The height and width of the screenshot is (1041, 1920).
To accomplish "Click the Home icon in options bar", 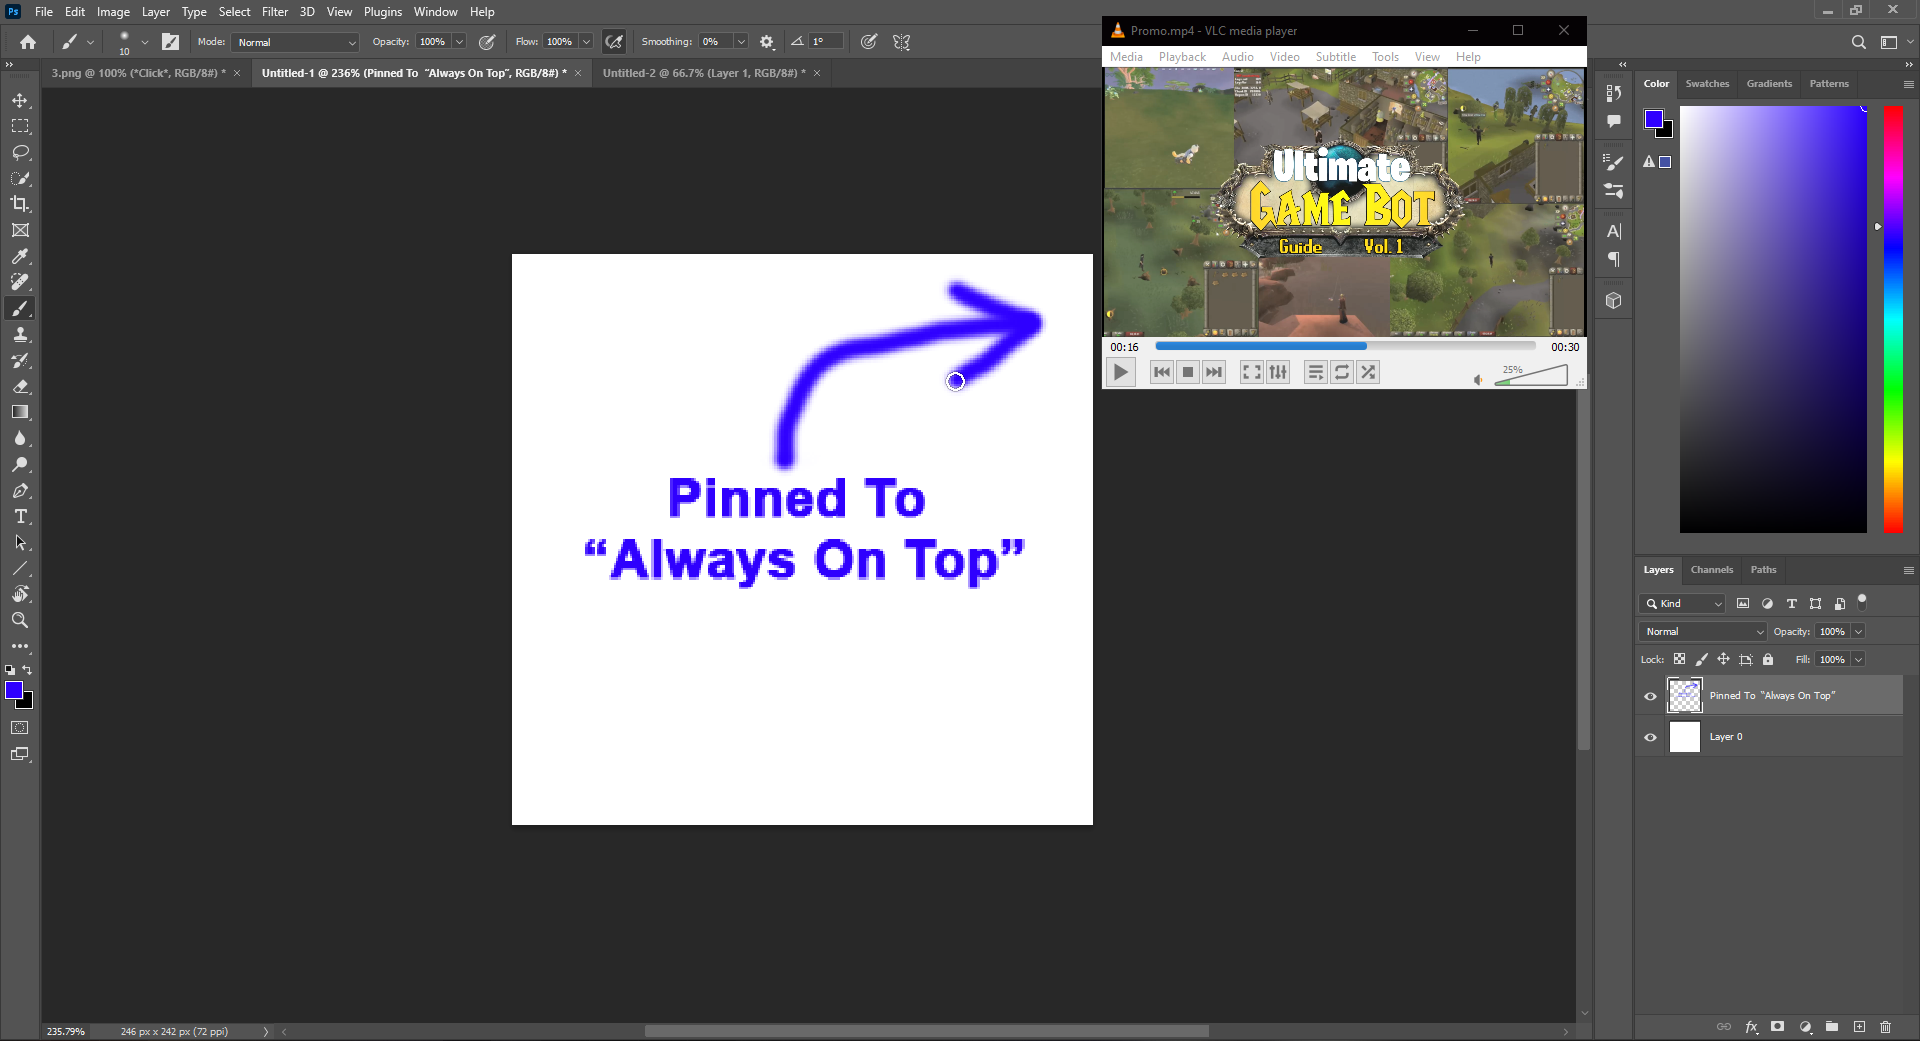I will (28, 42).
